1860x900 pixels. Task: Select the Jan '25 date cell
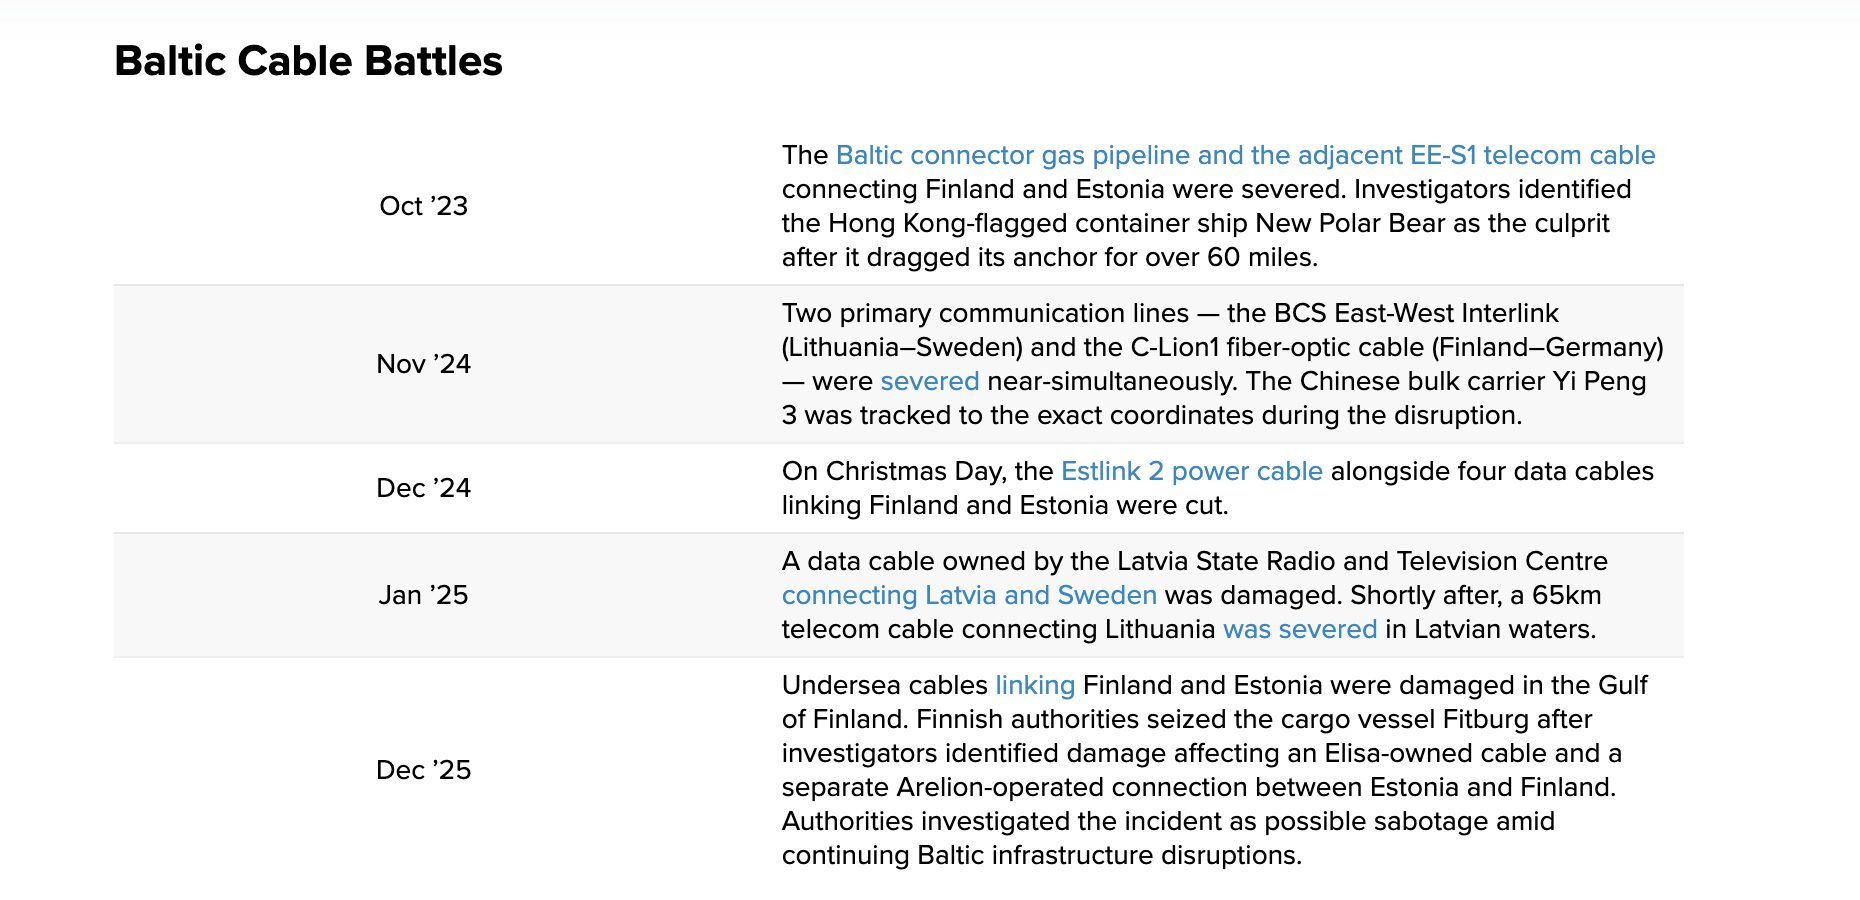pyautogui.click(x=424, y=595)
